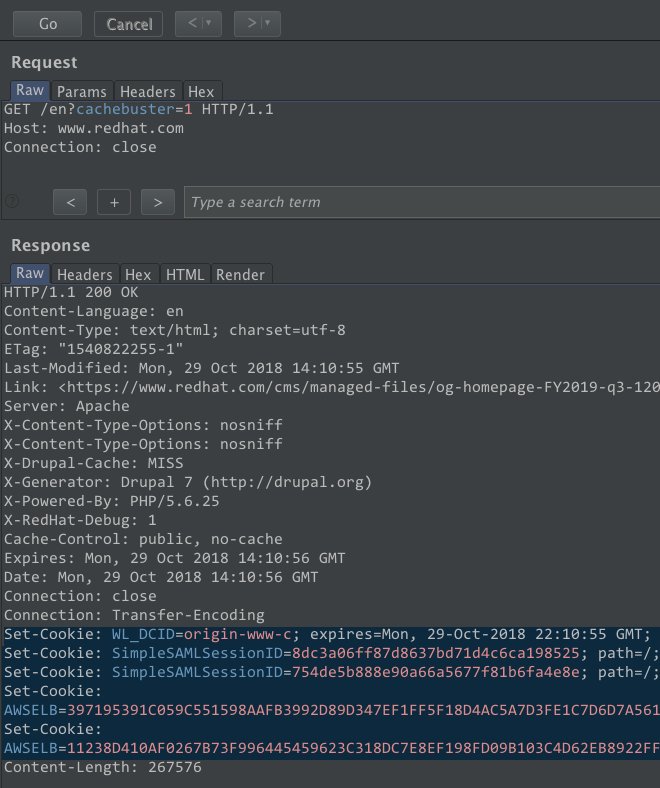This screenshot has width=660, height=788.
Task: Jump to previous search match
Action: [x=70, y=202]
